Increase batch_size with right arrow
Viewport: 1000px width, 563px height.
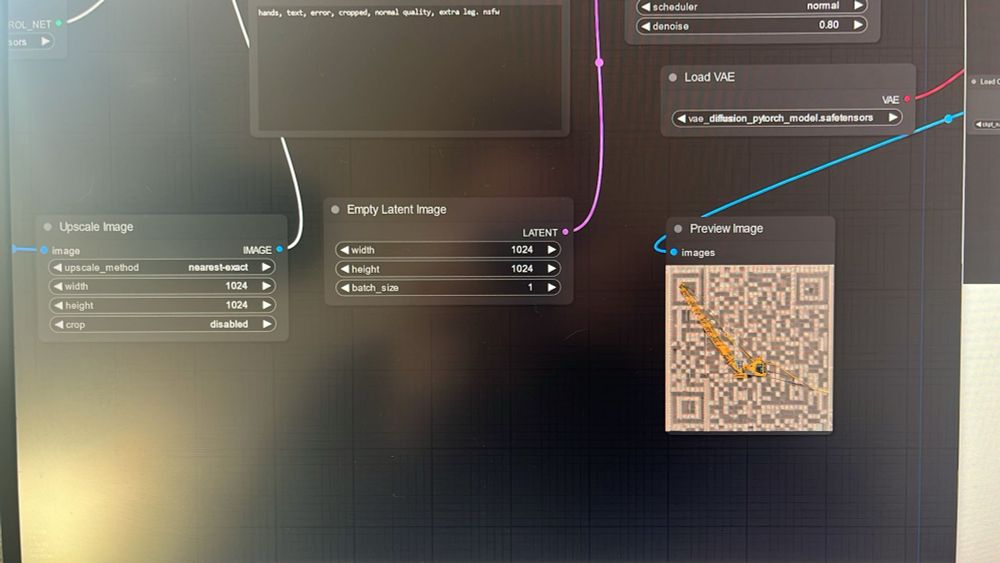[552, 288]
